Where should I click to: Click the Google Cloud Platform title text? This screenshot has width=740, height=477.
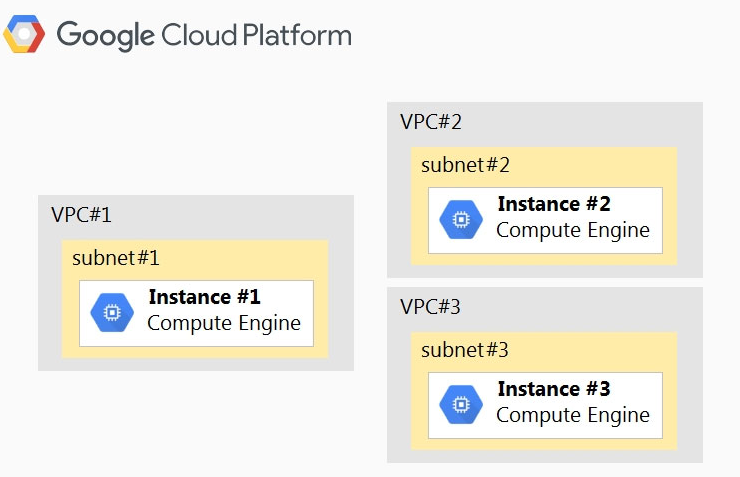204,35
